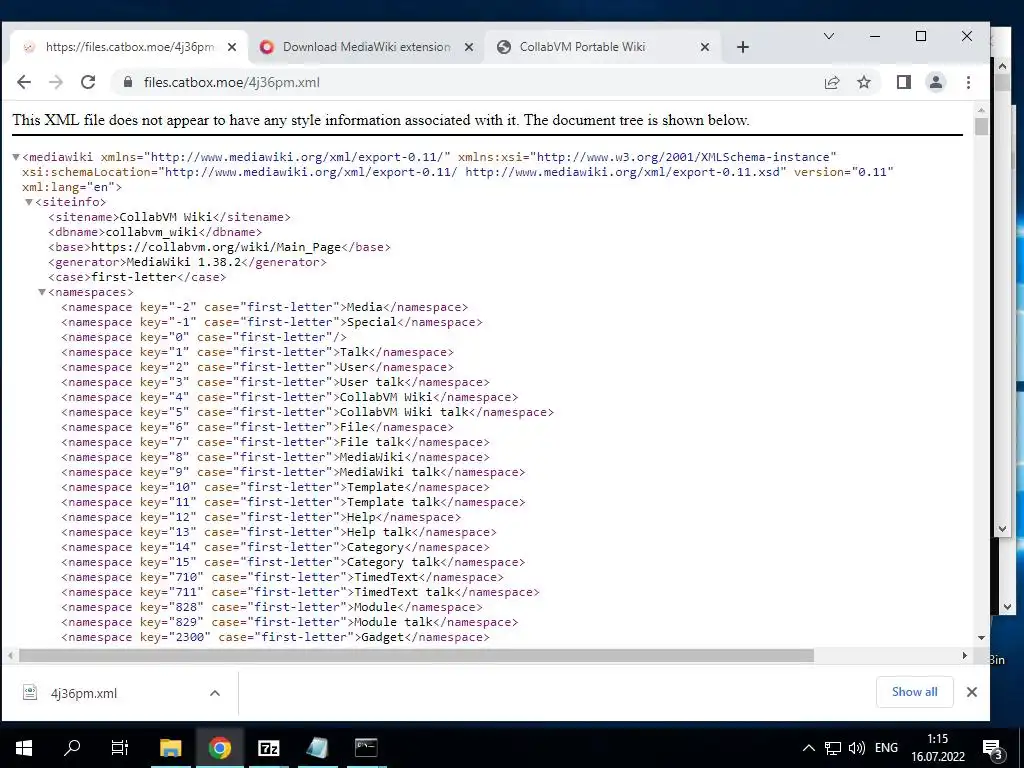Click the namespace key -2 Media line
Screen dimensions: 1024x768
pyautogui.click(x=264, y=307)
